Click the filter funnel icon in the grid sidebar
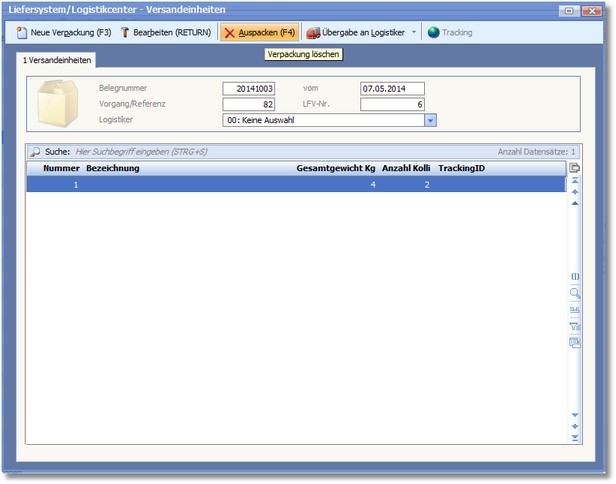Viewport: 616px width, 484px height. pyautogui.click(x=574, y=325)
